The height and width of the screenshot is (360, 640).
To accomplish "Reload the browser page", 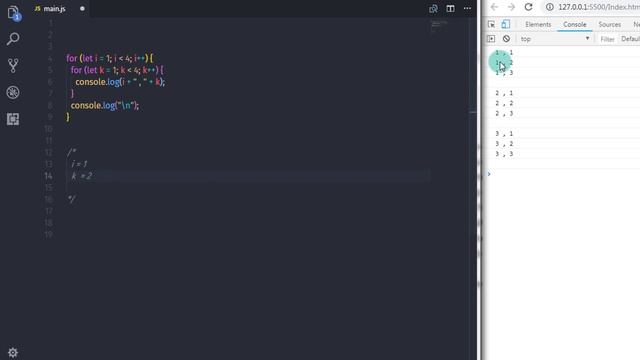I will click(529, 7).
